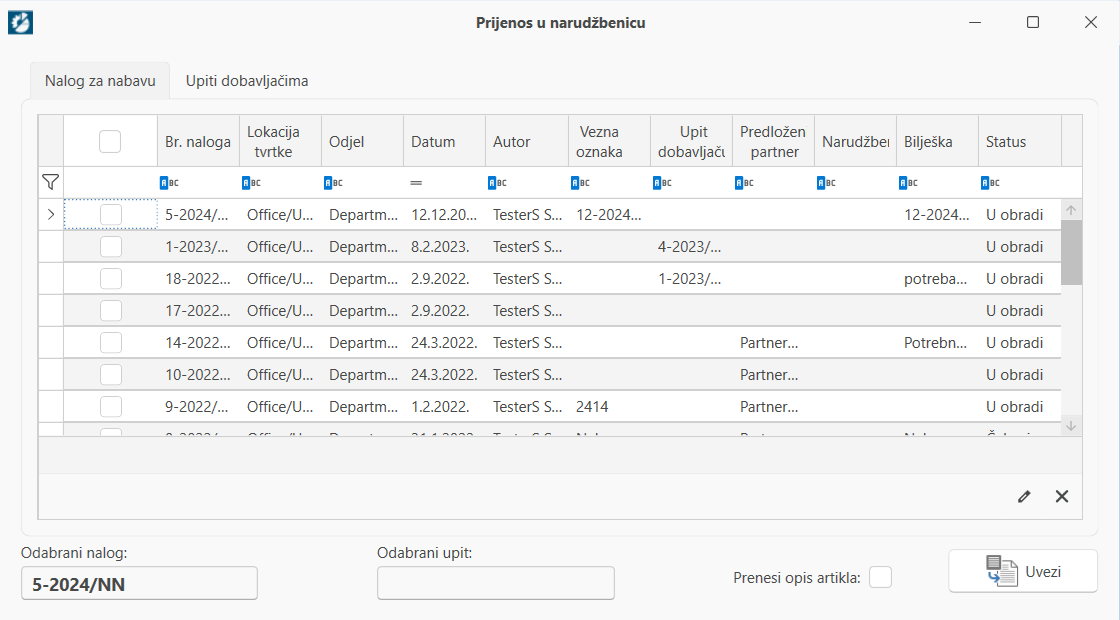Enable the Prenesi opis artikla checkbox
The width and height of the screenshot is (1120, 620).
click(881, 577)
